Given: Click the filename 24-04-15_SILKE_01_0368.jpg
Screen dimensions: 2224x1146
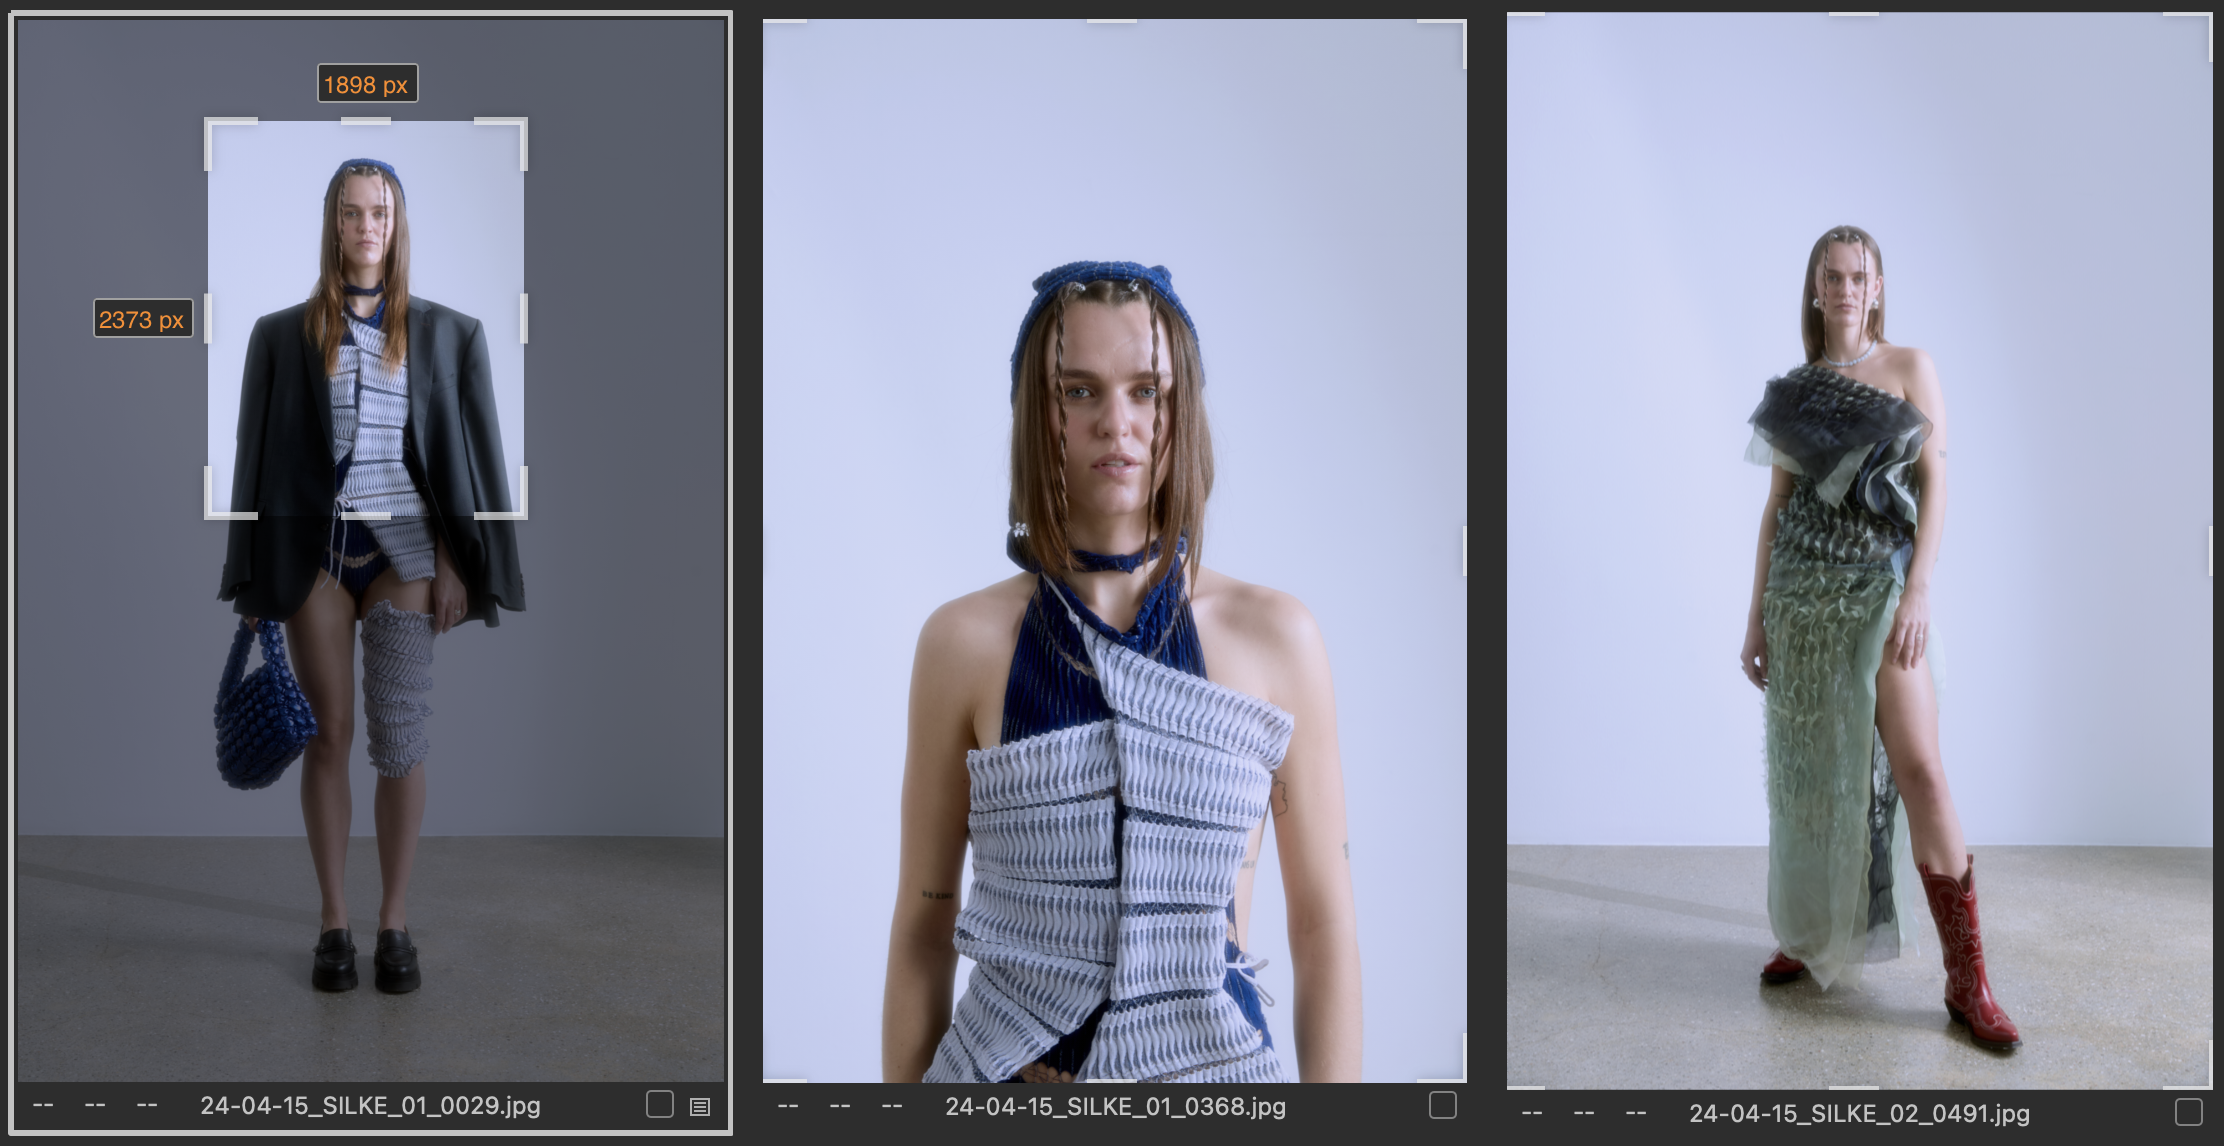Looking at the screenshot, I should point(1113,1108).
